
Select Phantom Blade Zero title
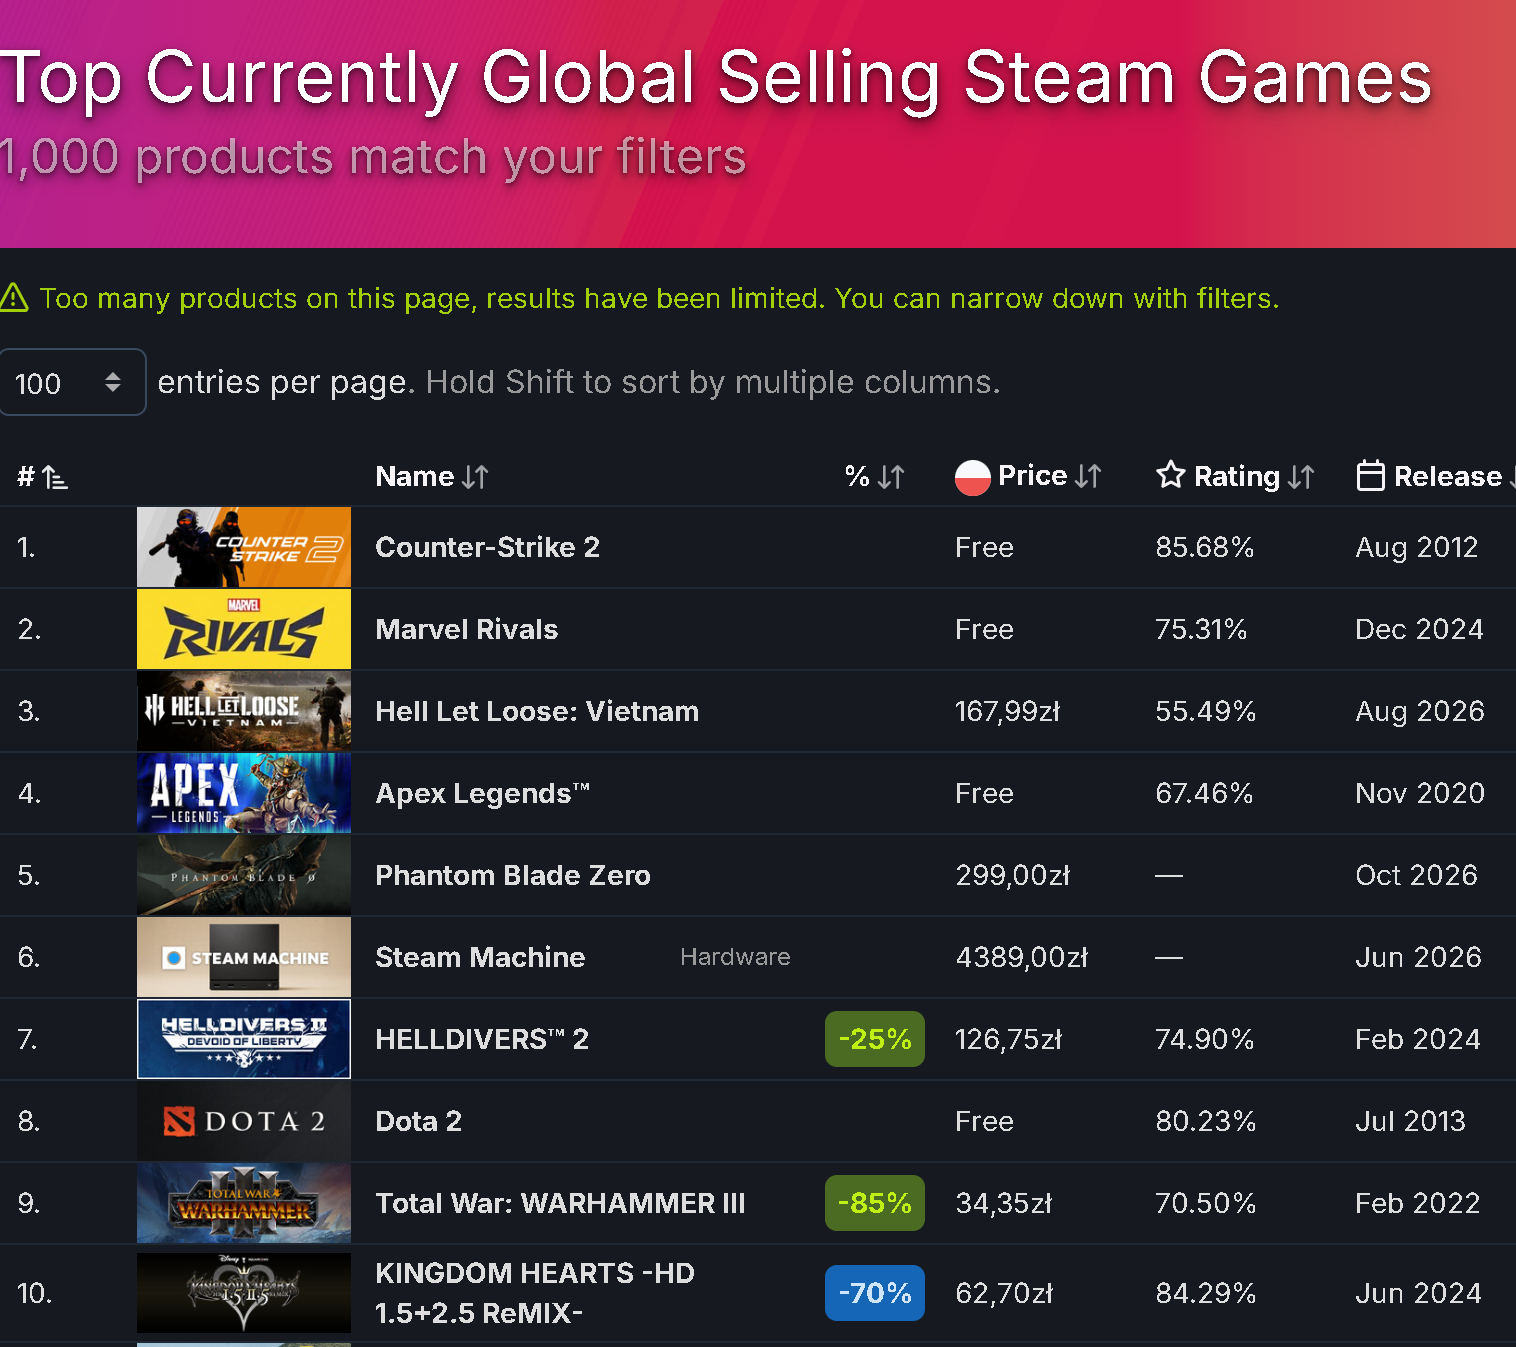512,875
